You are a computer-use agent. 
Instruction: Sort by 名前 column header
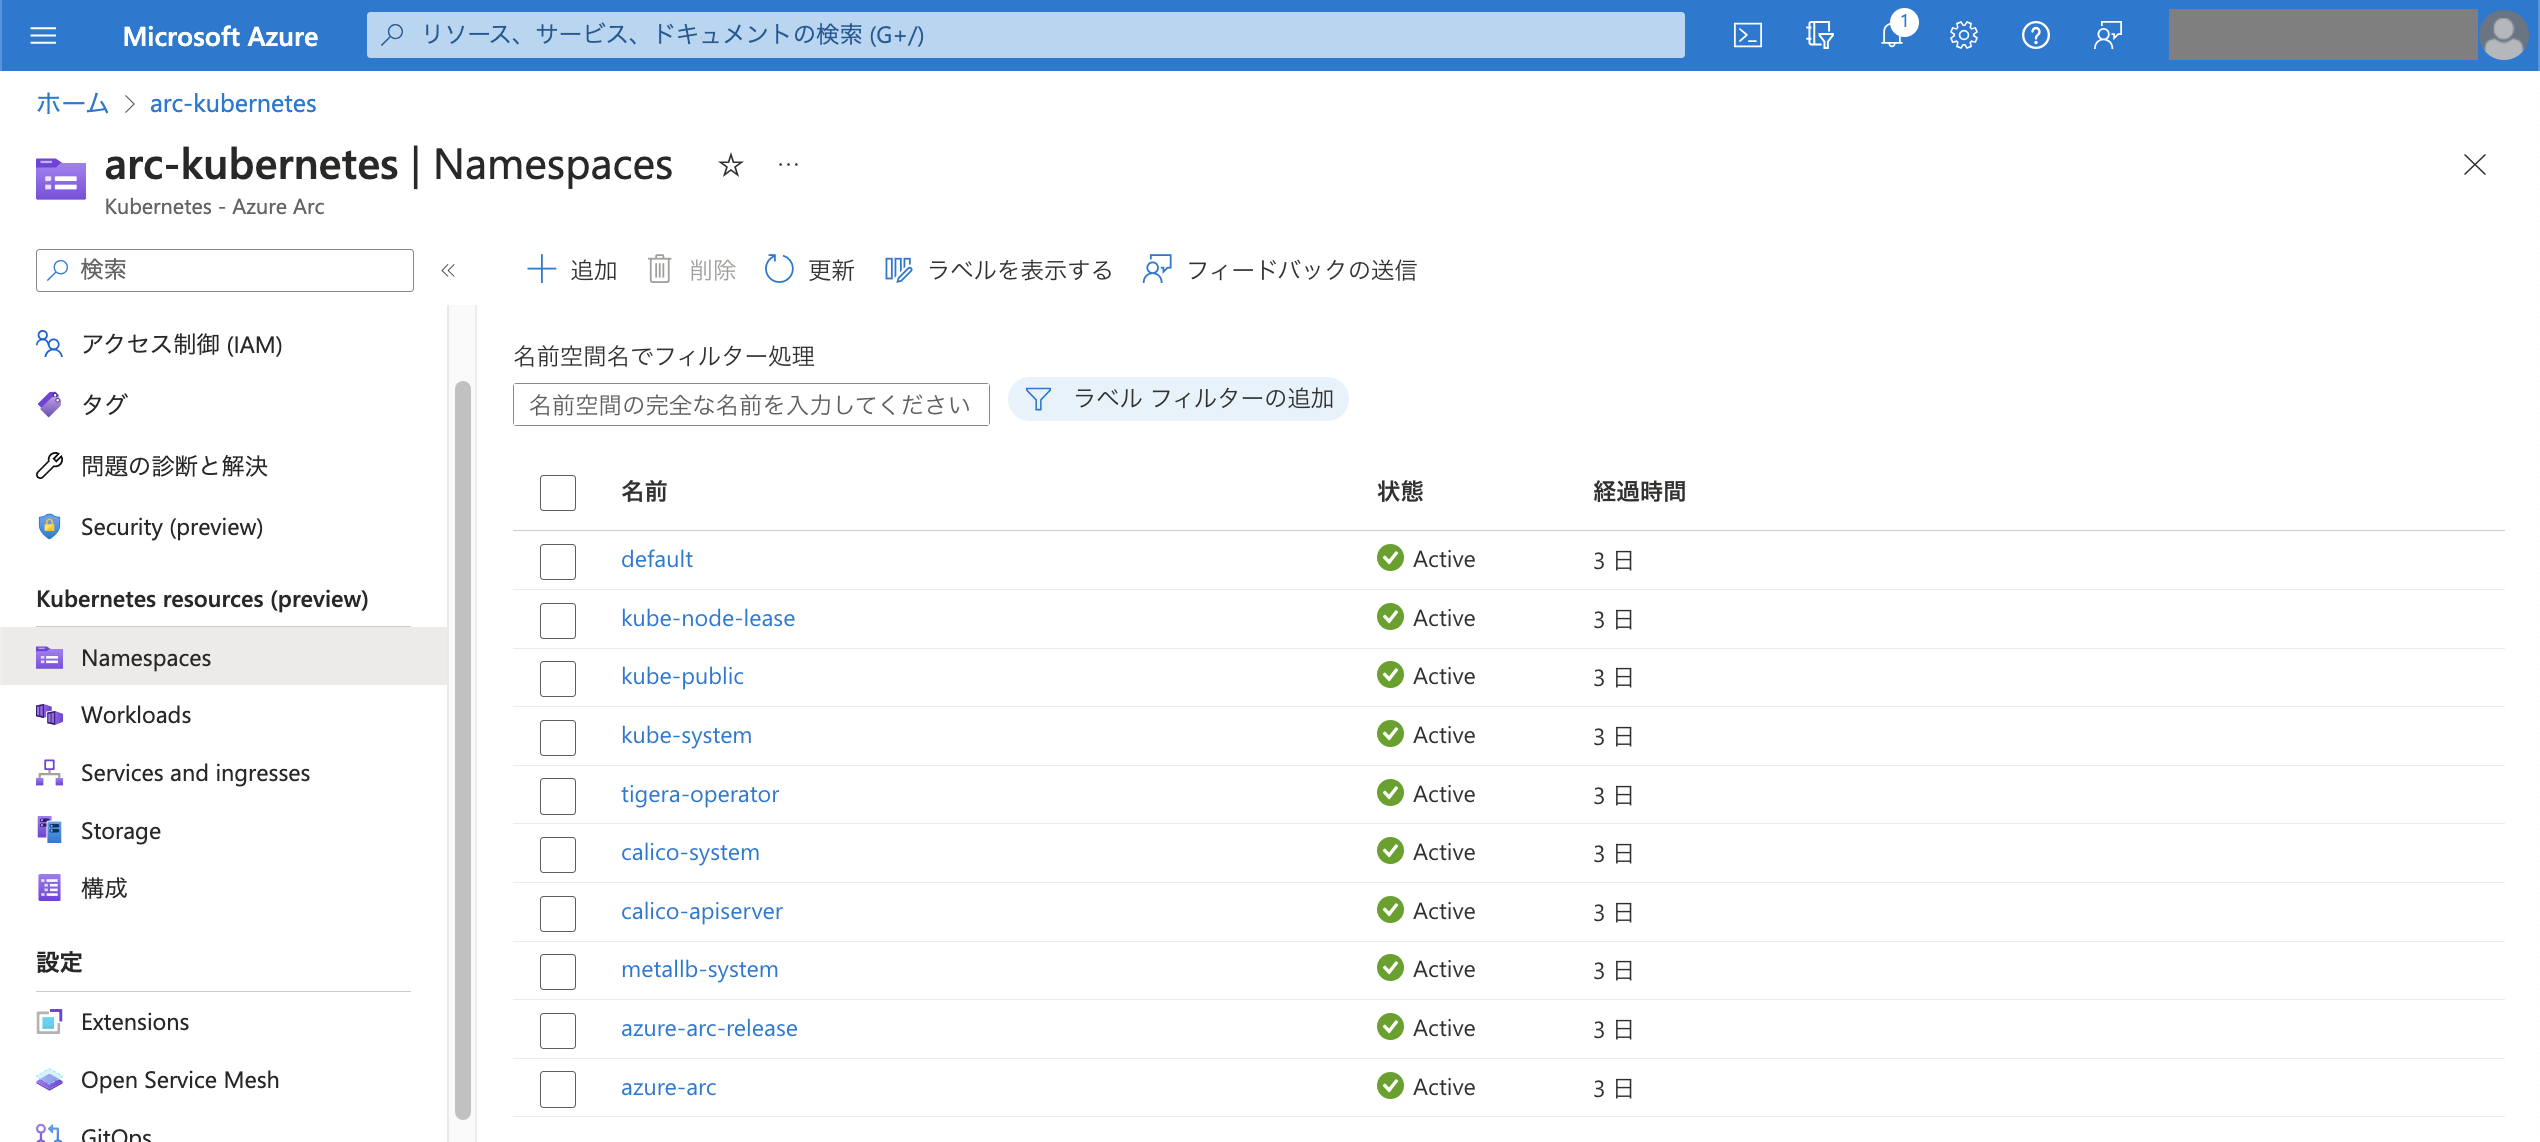(644, 492)
